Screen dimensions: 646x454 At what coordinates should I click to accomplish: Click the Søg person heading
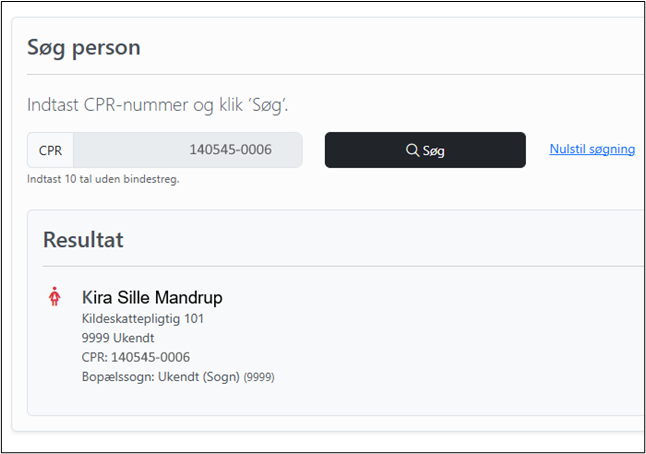point(84,48)
